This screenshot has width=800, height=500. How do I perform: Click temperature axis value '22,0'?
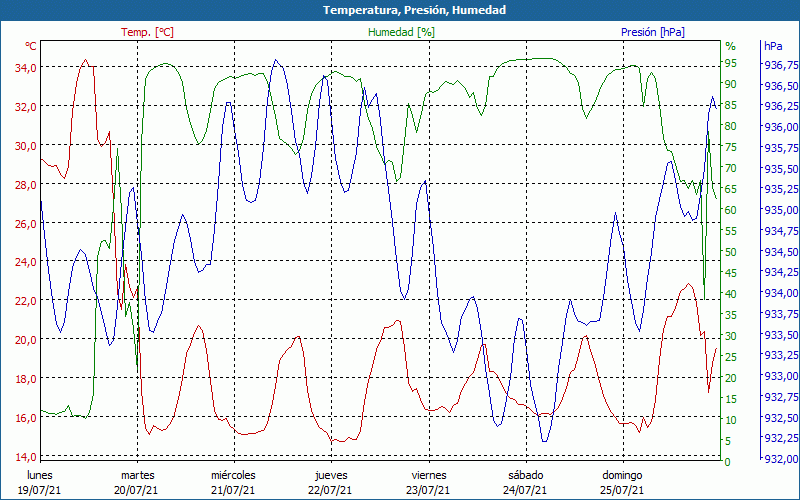click(25, 301)
